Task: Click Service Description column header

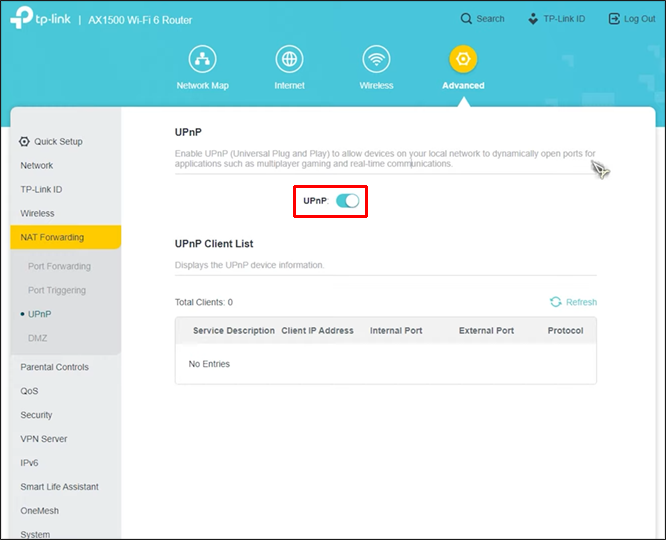Action: click(234, 331)
